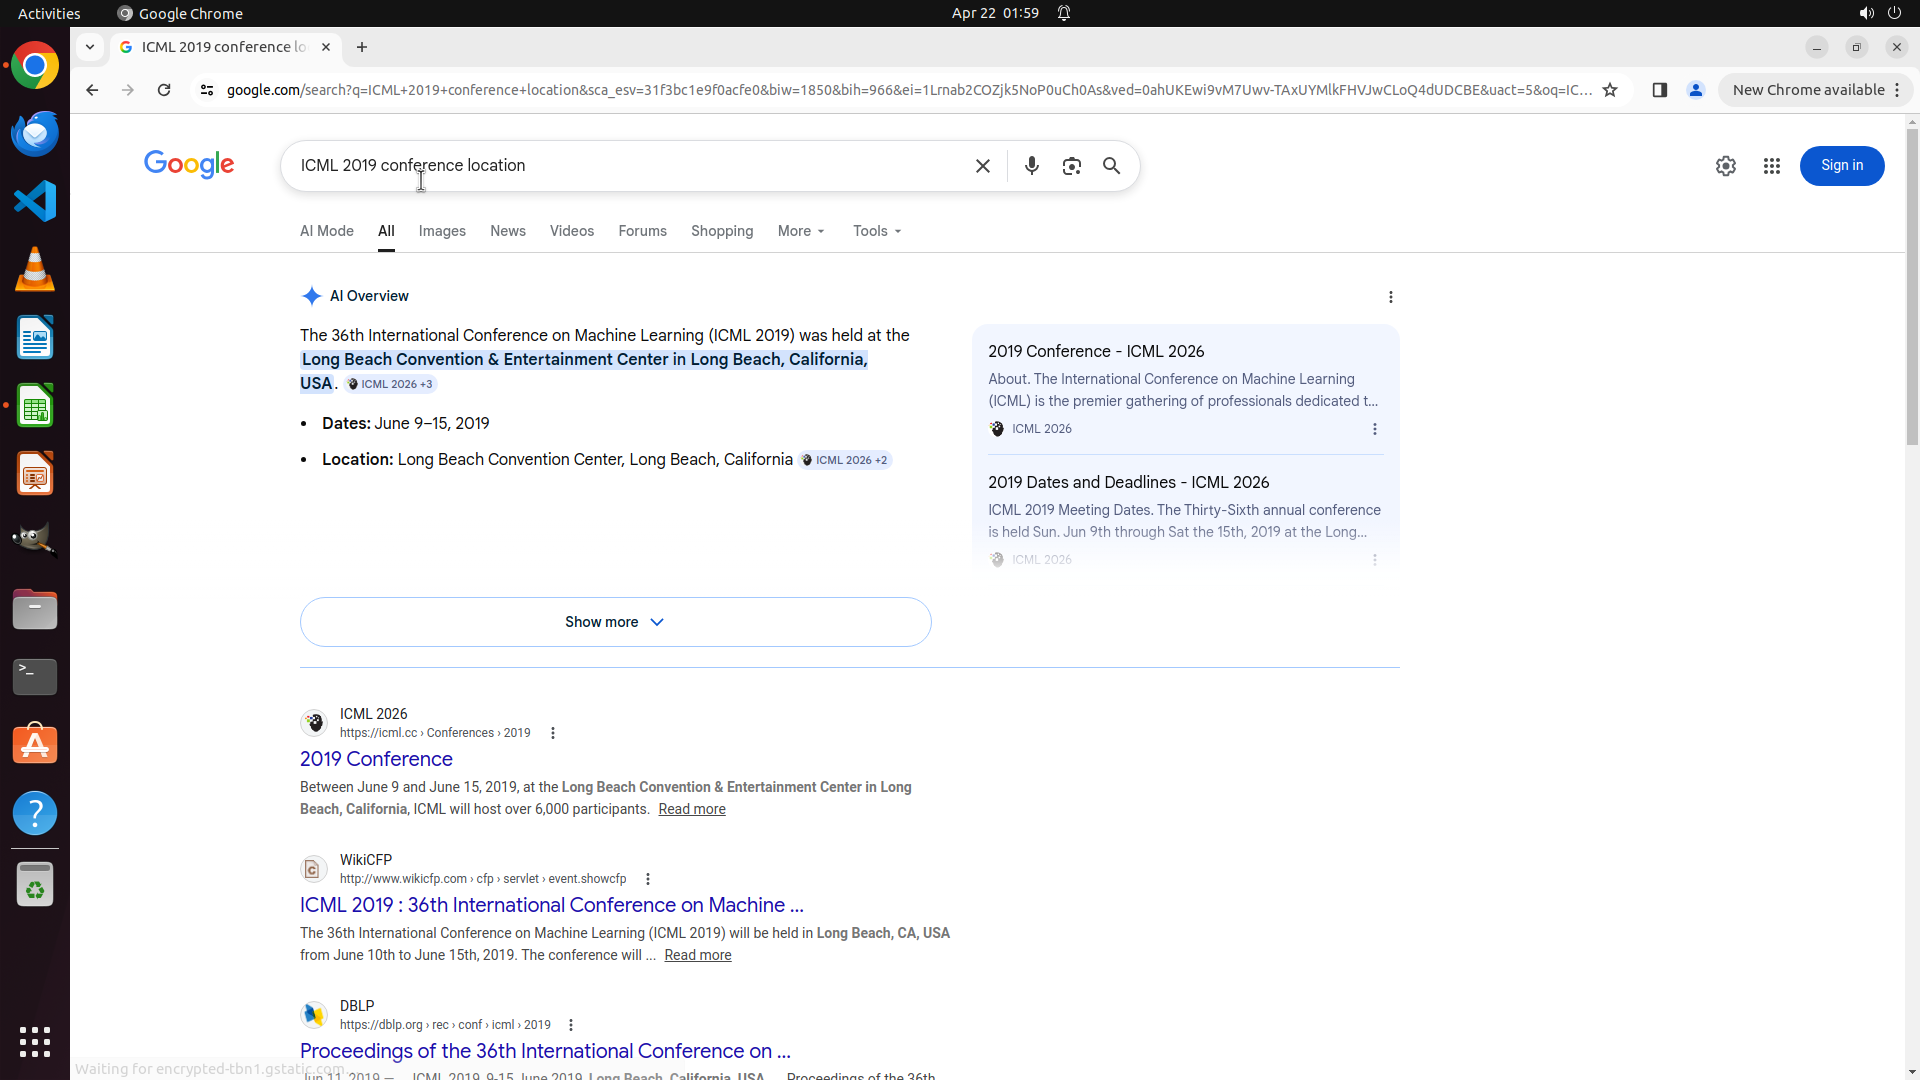
Task: Click the magnifier search button
Action: (1111, 166)
